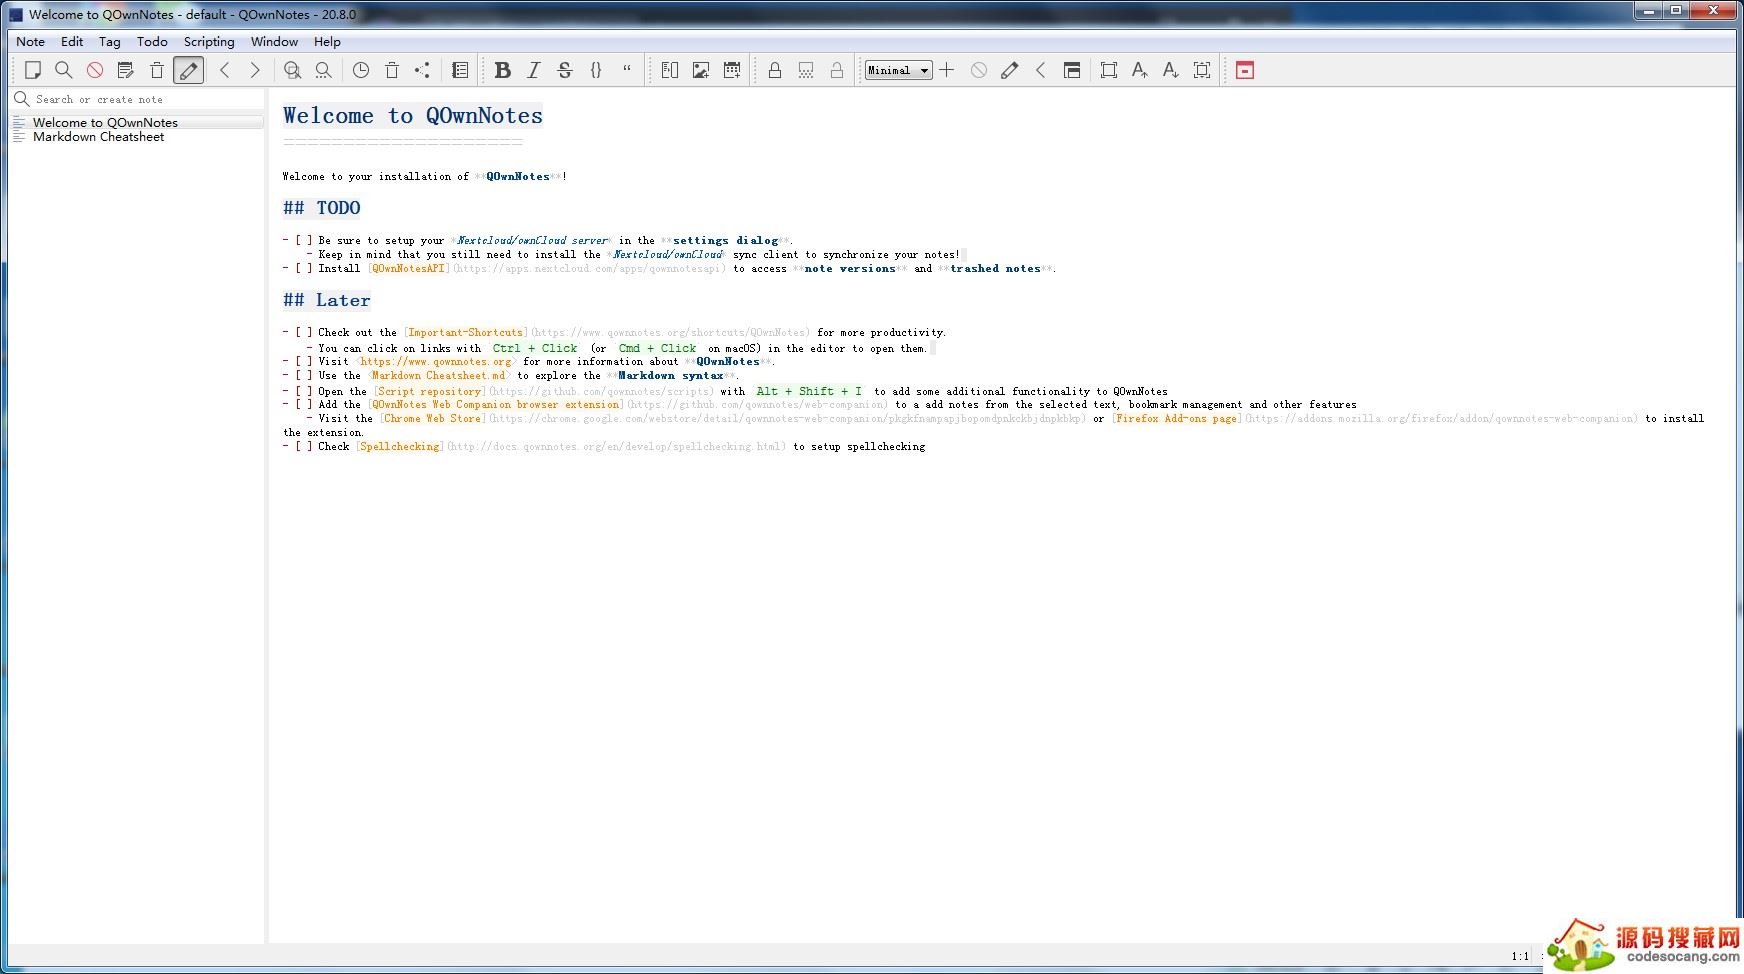This screenshot has height=974, width=1744.
Task: Open the Minimal workspace dropdown
Action: tap(899, 70)
